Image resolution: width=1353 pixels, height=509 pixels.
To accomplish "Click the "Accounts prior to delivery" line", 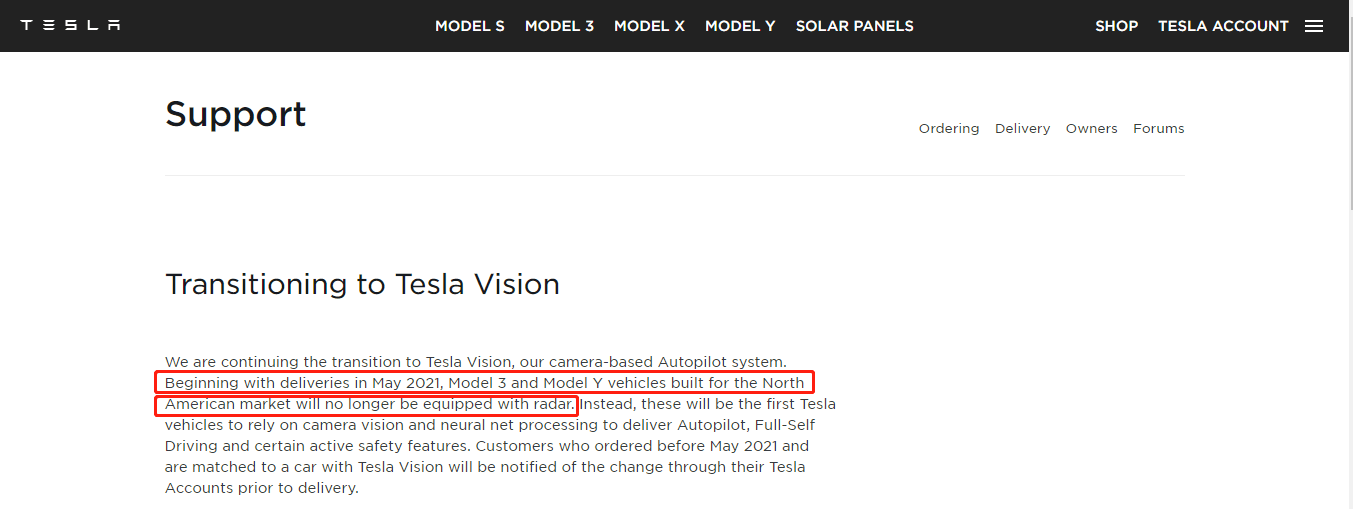I will point(261,488).
